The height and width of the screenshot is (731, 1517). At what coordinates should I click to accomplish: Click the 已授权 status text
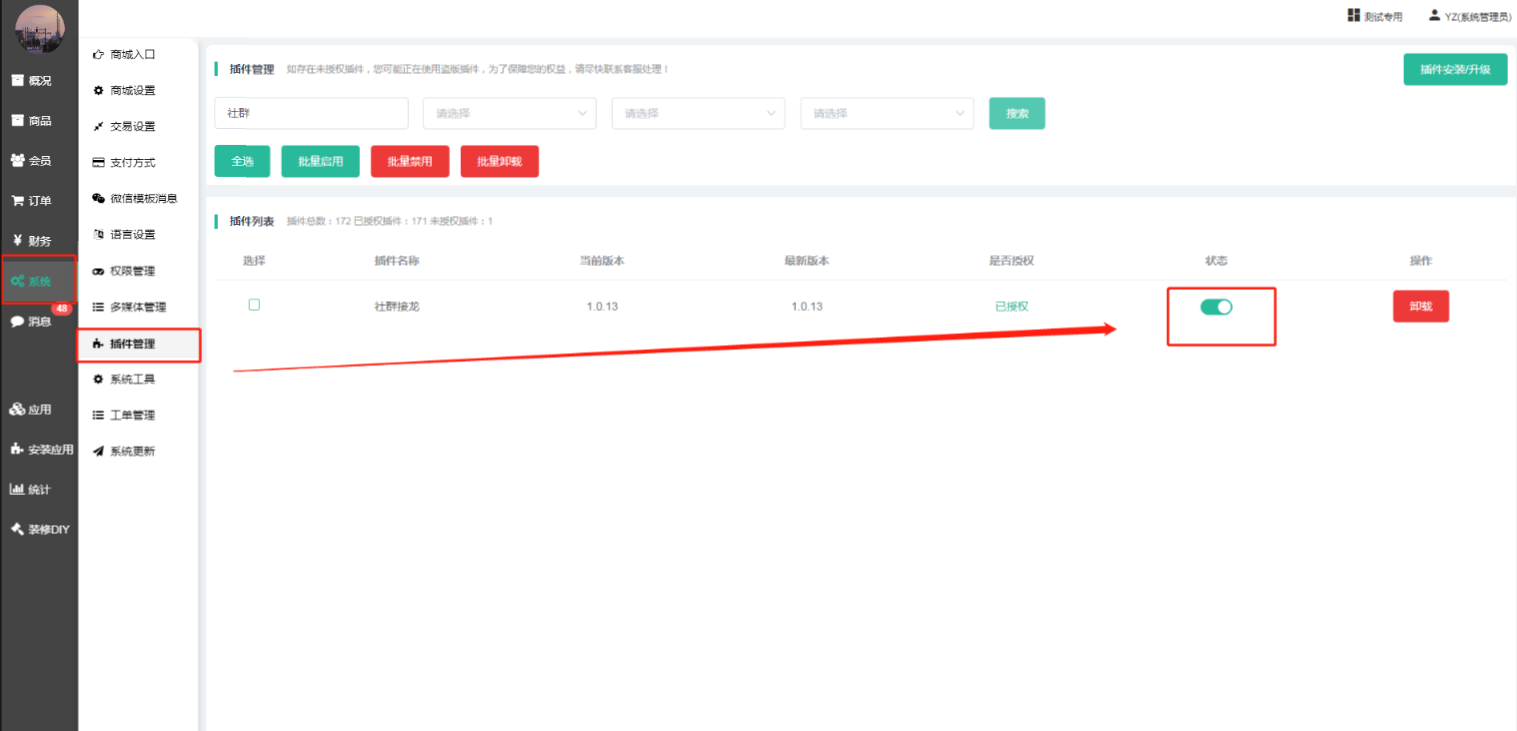(x=1011, y=306)
